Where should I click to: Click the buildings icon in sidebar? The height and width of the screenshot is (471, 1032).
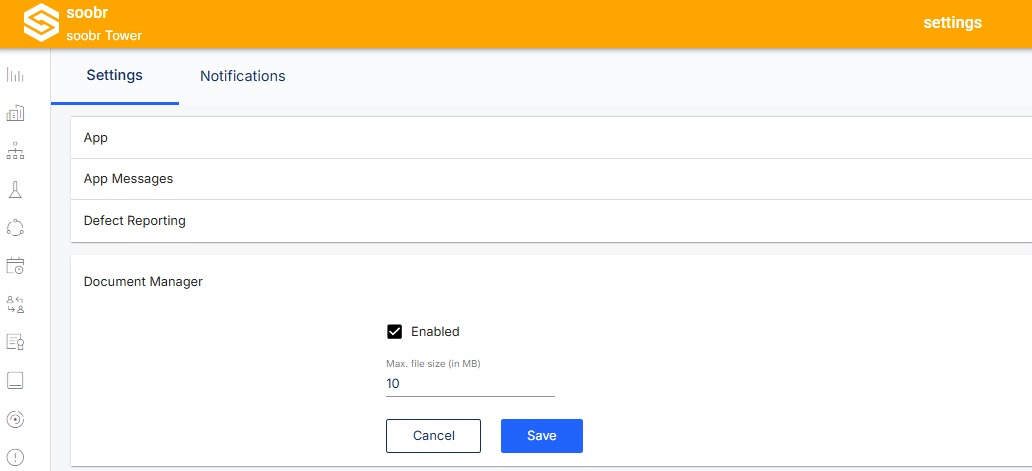[15, 113]
